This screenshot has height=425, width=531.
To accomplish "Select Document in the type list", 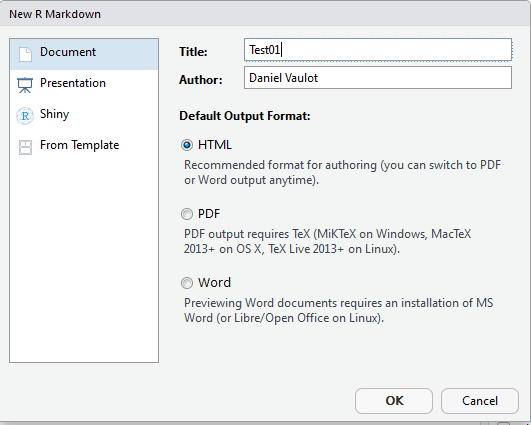I will (x=84, y=54).
